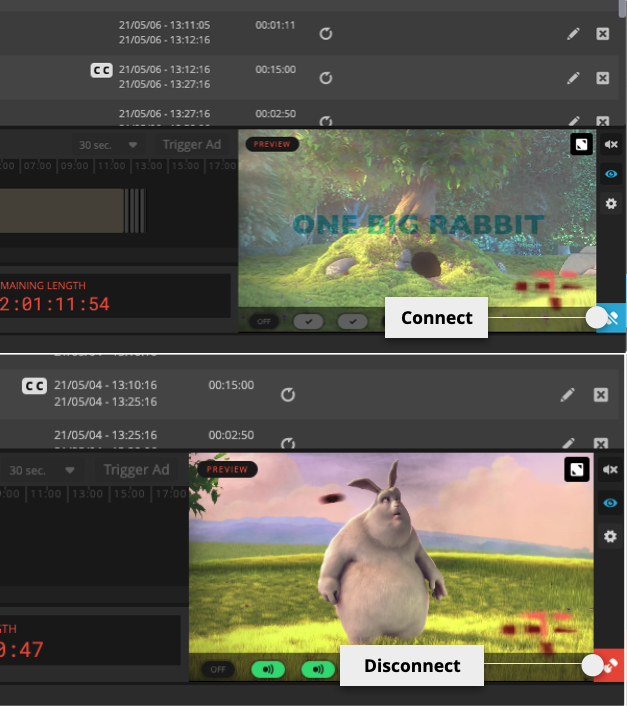
Task: Click the date 21/05/06 - 13:11:05
Action: tap(164, 25)
